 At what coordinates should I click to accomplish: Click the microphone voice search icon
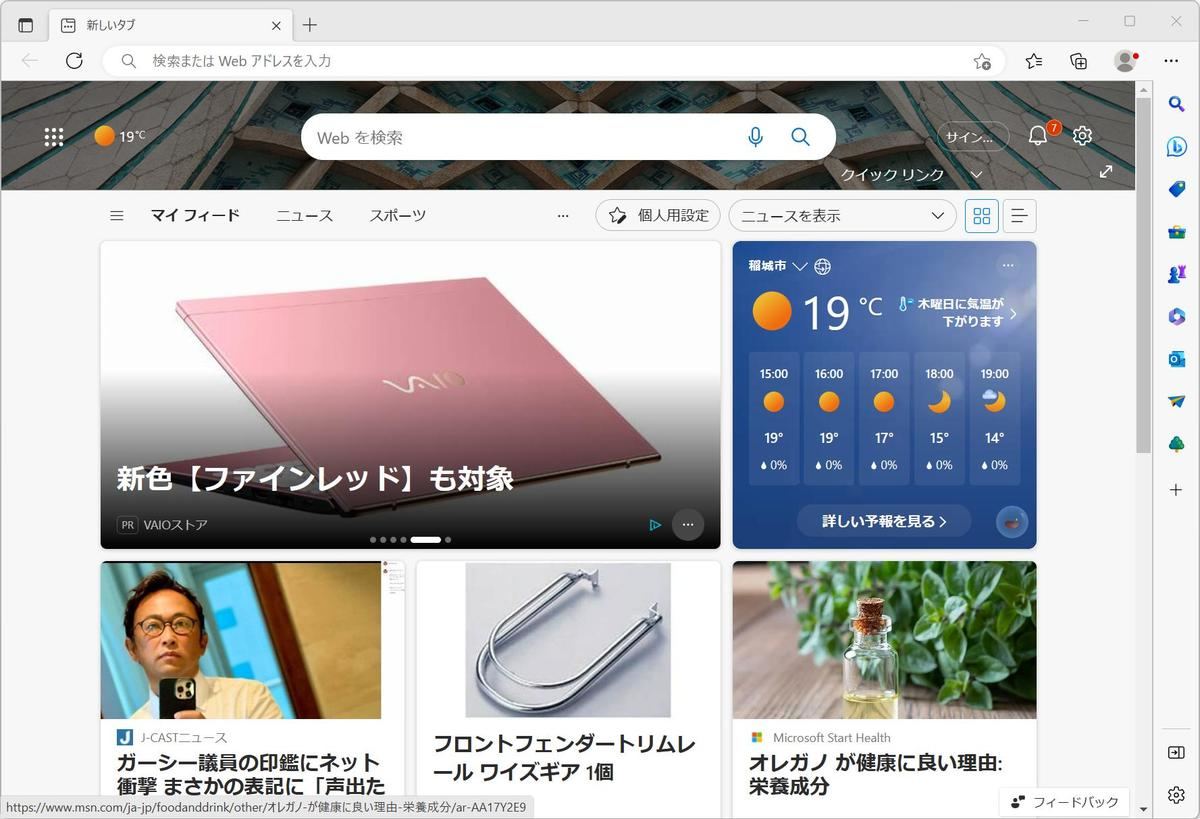click(756, 137)
